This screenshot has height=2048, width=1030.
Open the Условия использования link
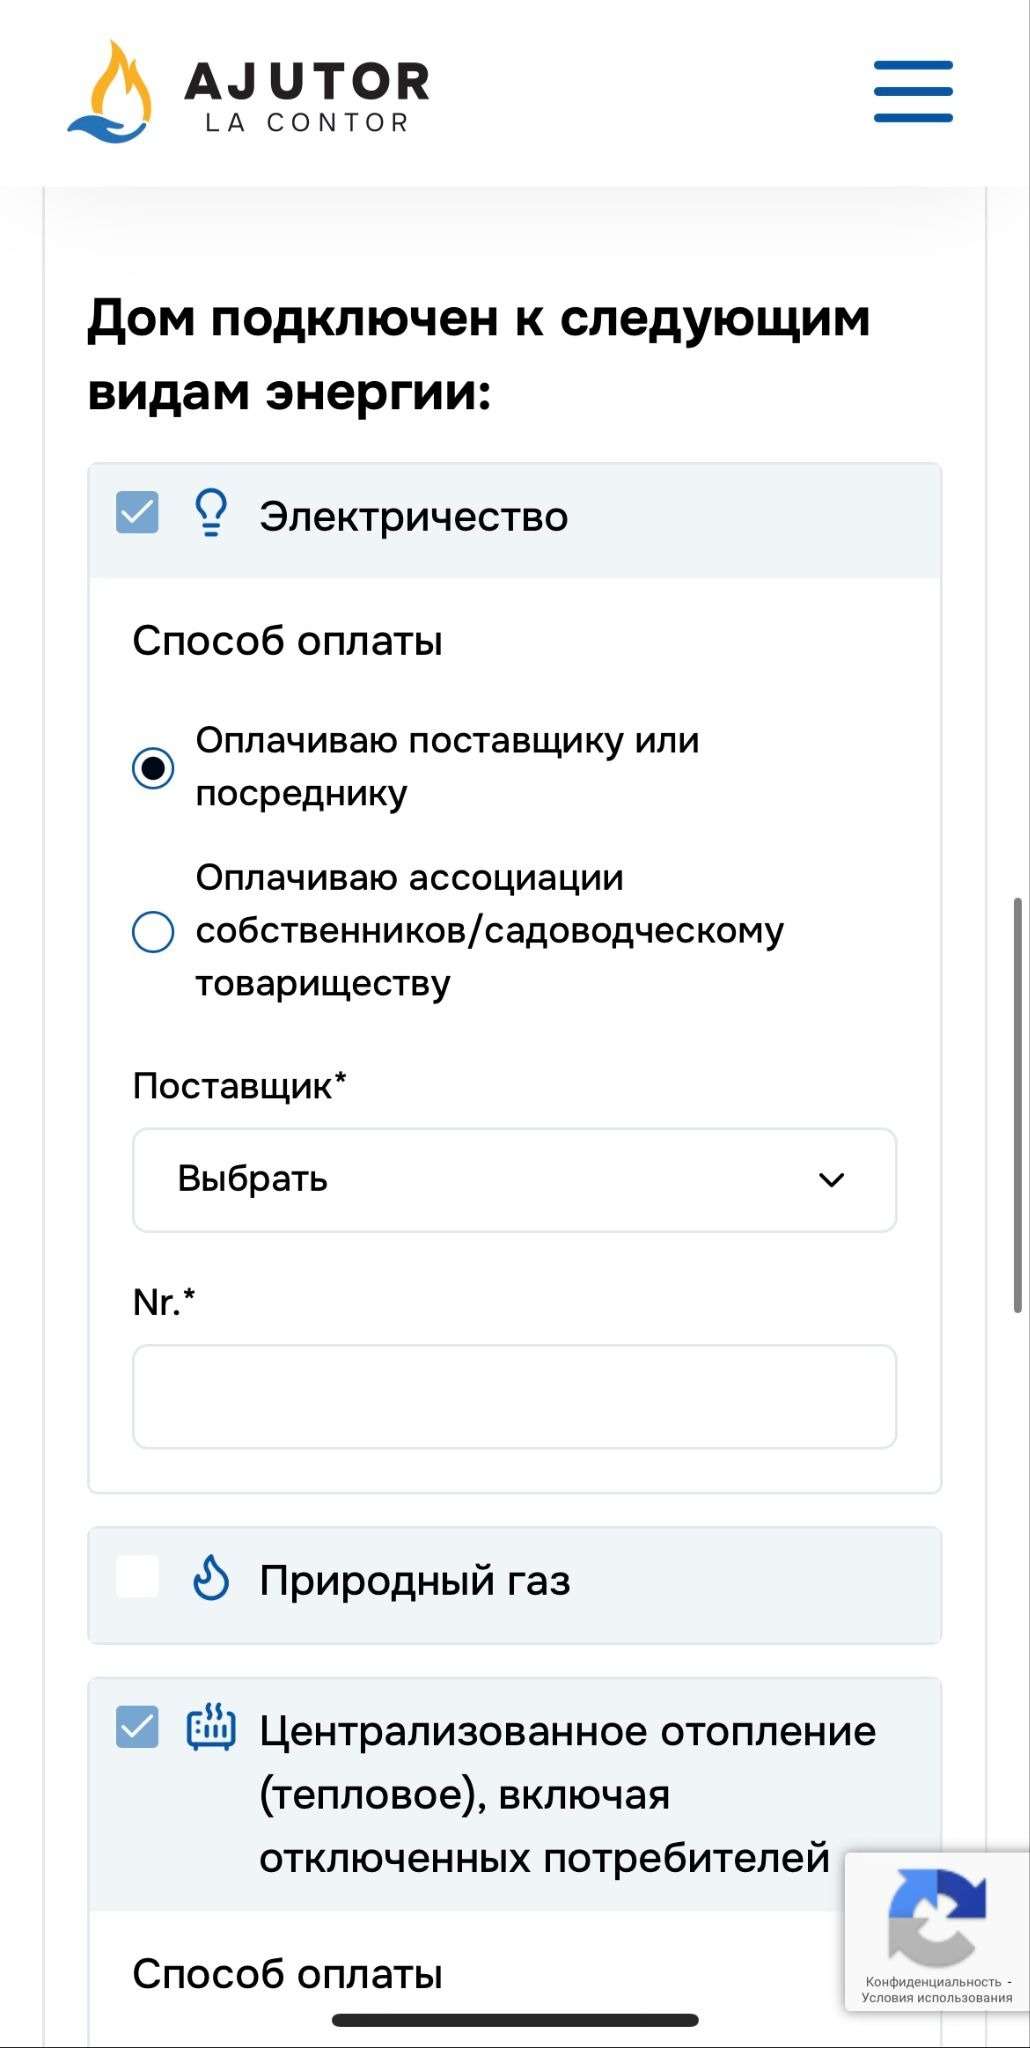[937, 1998]
